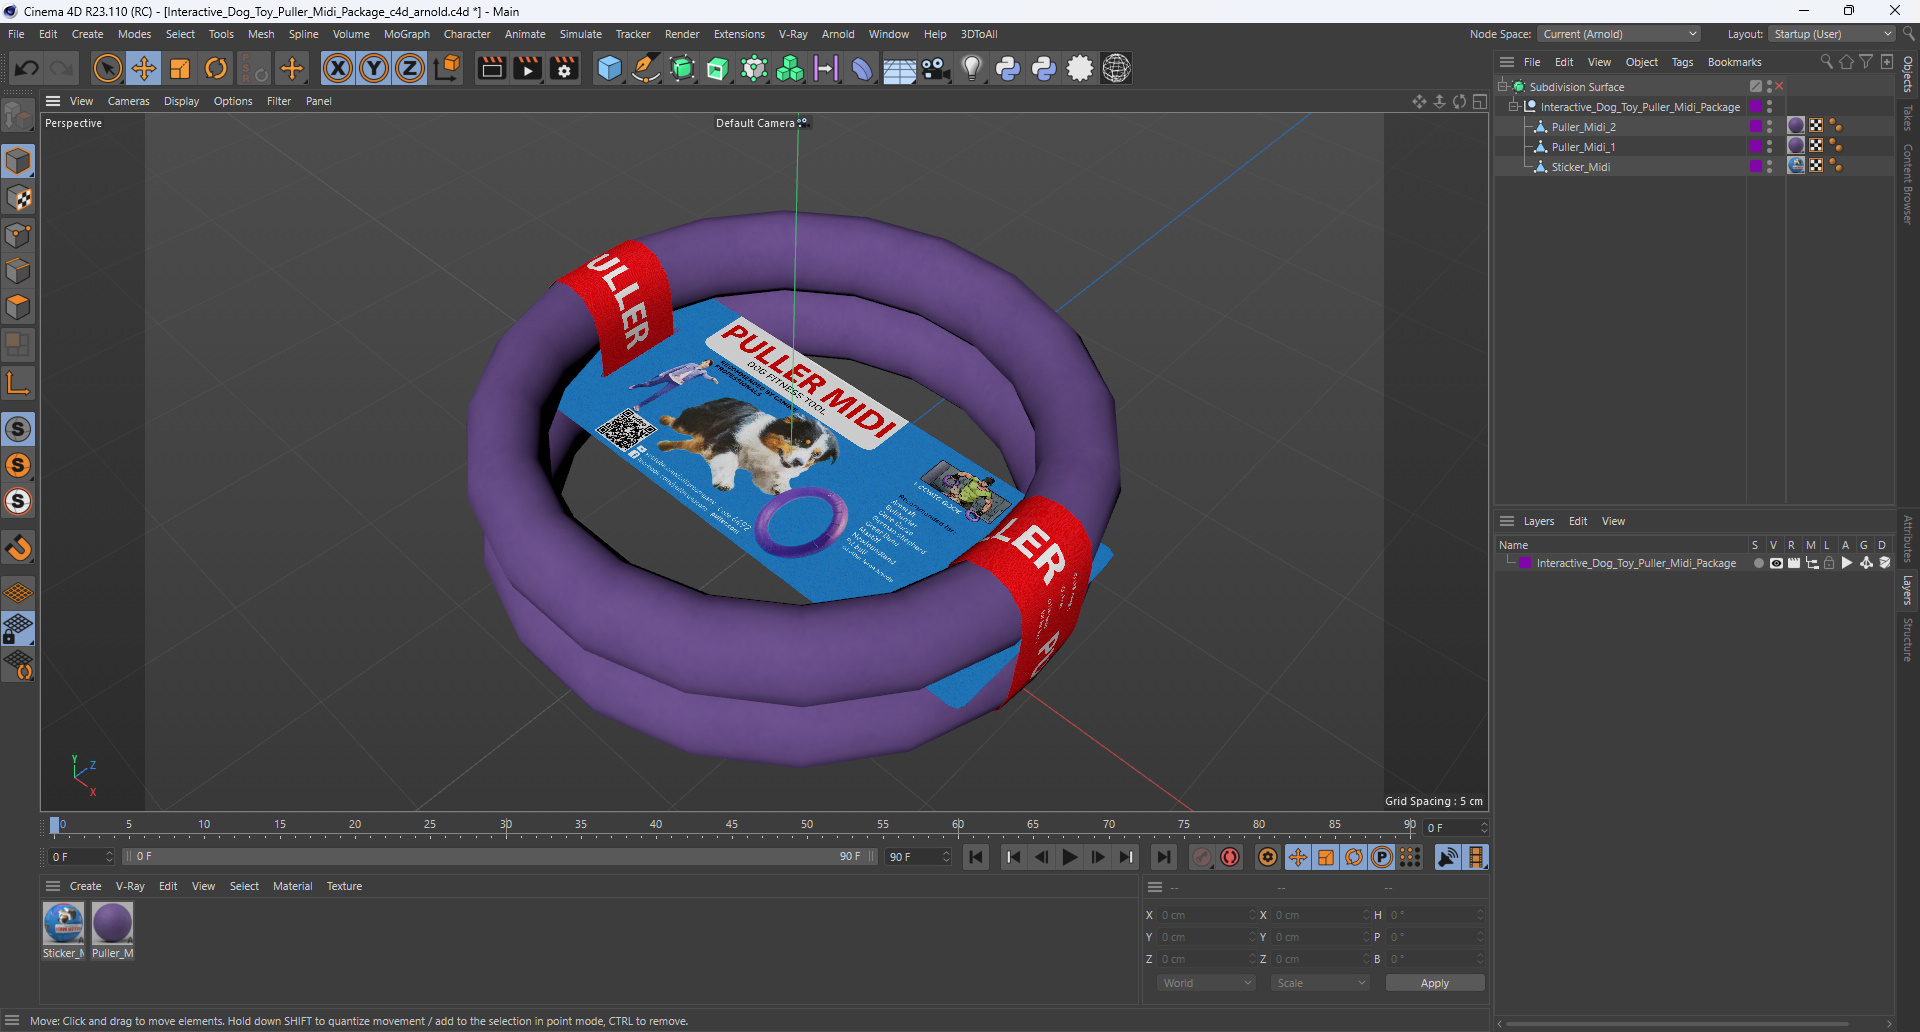The height and width of the screenshot is (1032, 1920).
Task: Add a Camera object
Action: 935,68
